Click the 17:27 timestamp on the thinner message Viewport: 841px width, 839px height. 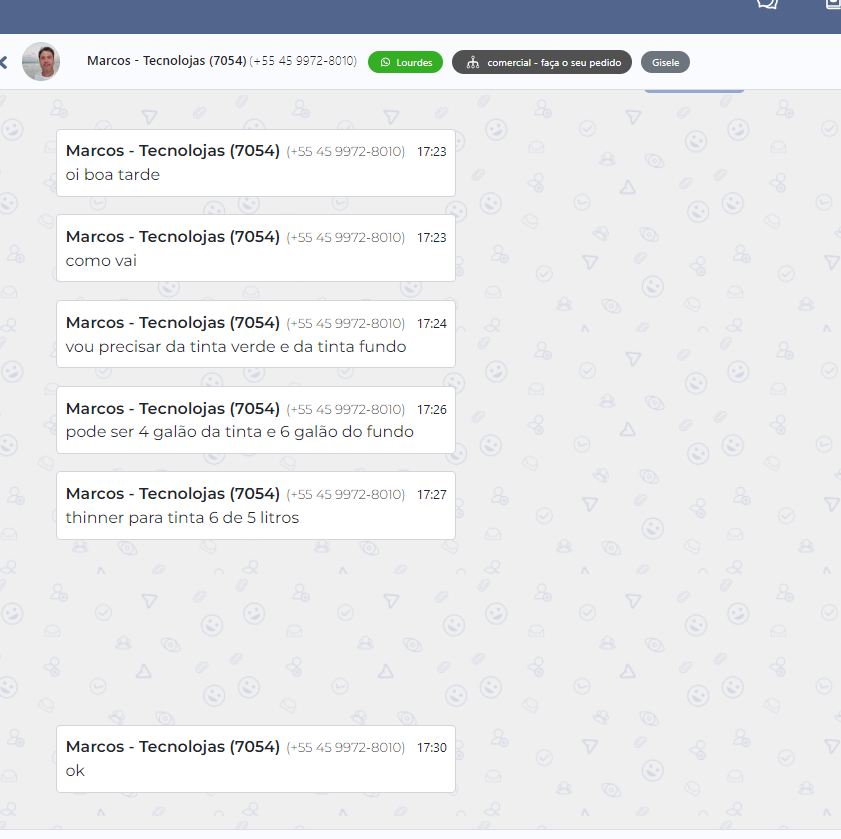point(431,495)
